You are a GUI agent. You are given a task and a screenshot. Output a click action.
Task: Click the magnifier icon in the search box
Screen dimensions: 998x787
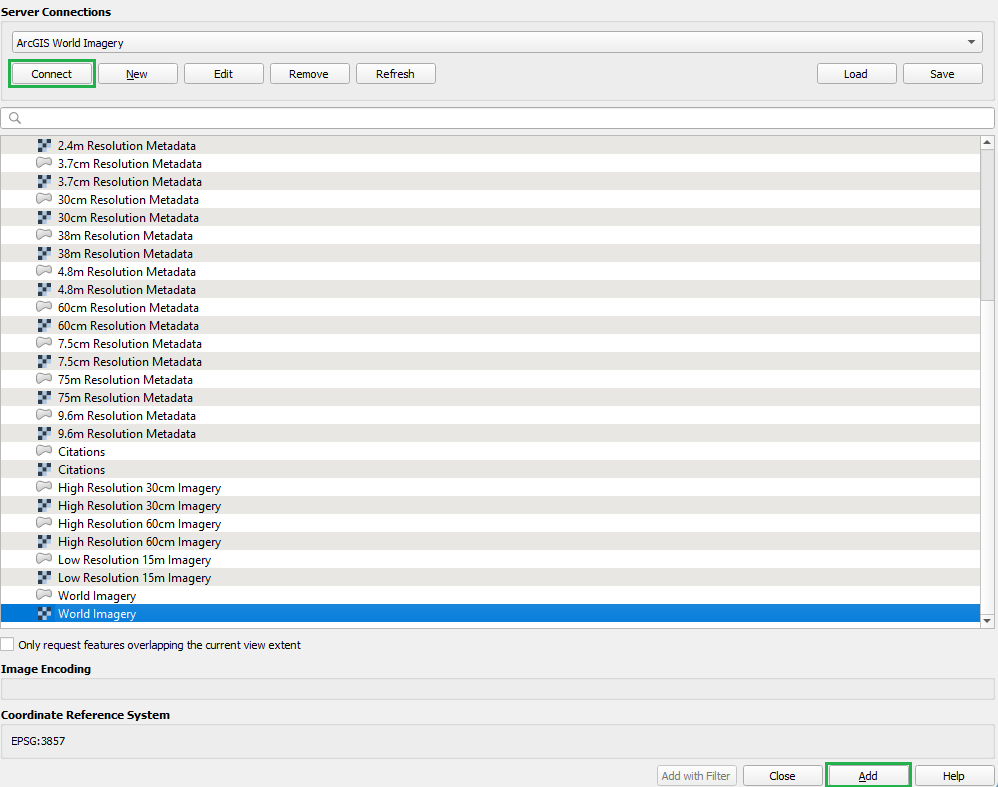pos(15,118)
